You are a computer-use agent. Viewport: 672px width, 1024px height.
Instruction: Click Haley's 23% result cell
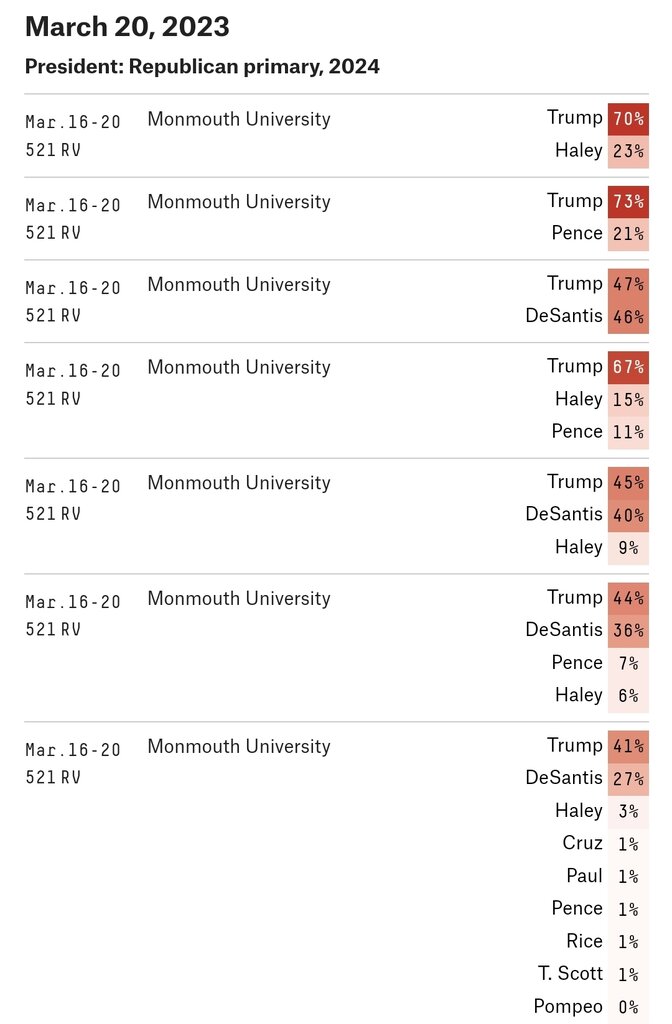(628, 151)
